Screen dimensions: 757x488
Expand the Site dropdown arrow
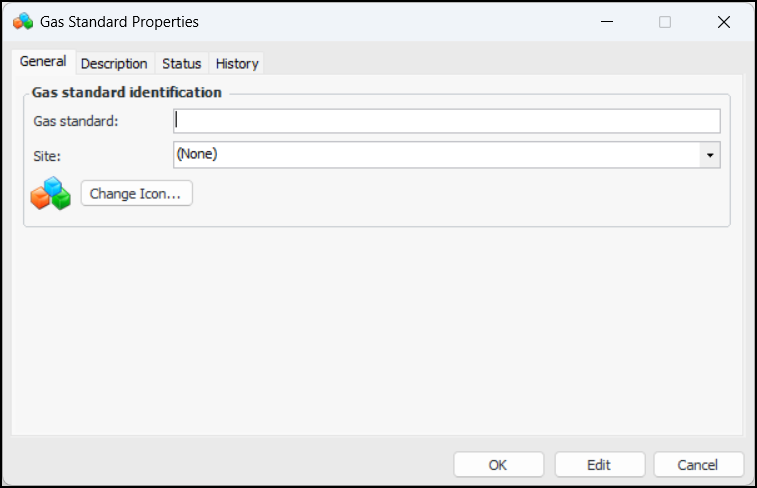[709, 155]
